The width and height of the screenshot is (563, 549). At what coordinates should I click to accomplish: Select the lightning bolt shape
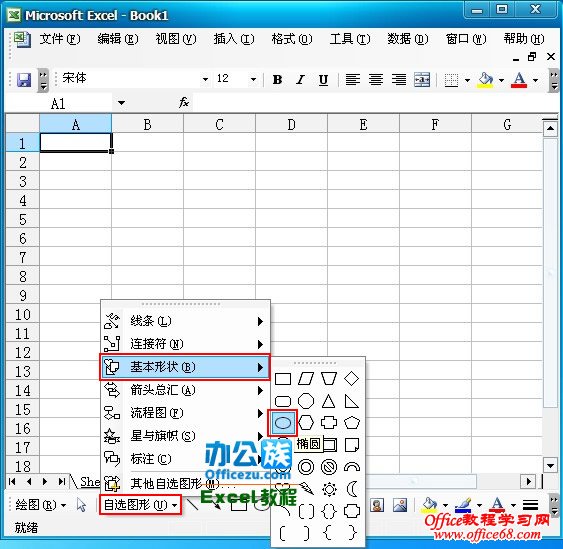(306, 488)
